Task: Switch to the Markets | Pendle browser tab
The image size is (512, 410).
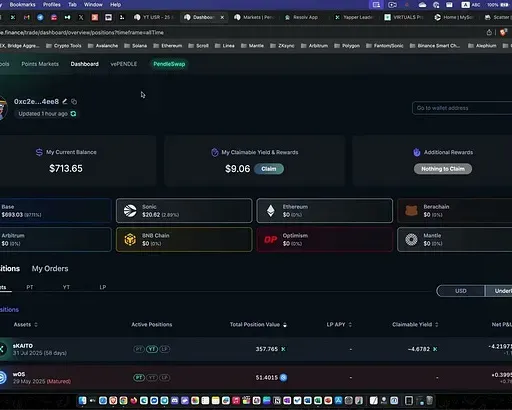Action: 255,17
